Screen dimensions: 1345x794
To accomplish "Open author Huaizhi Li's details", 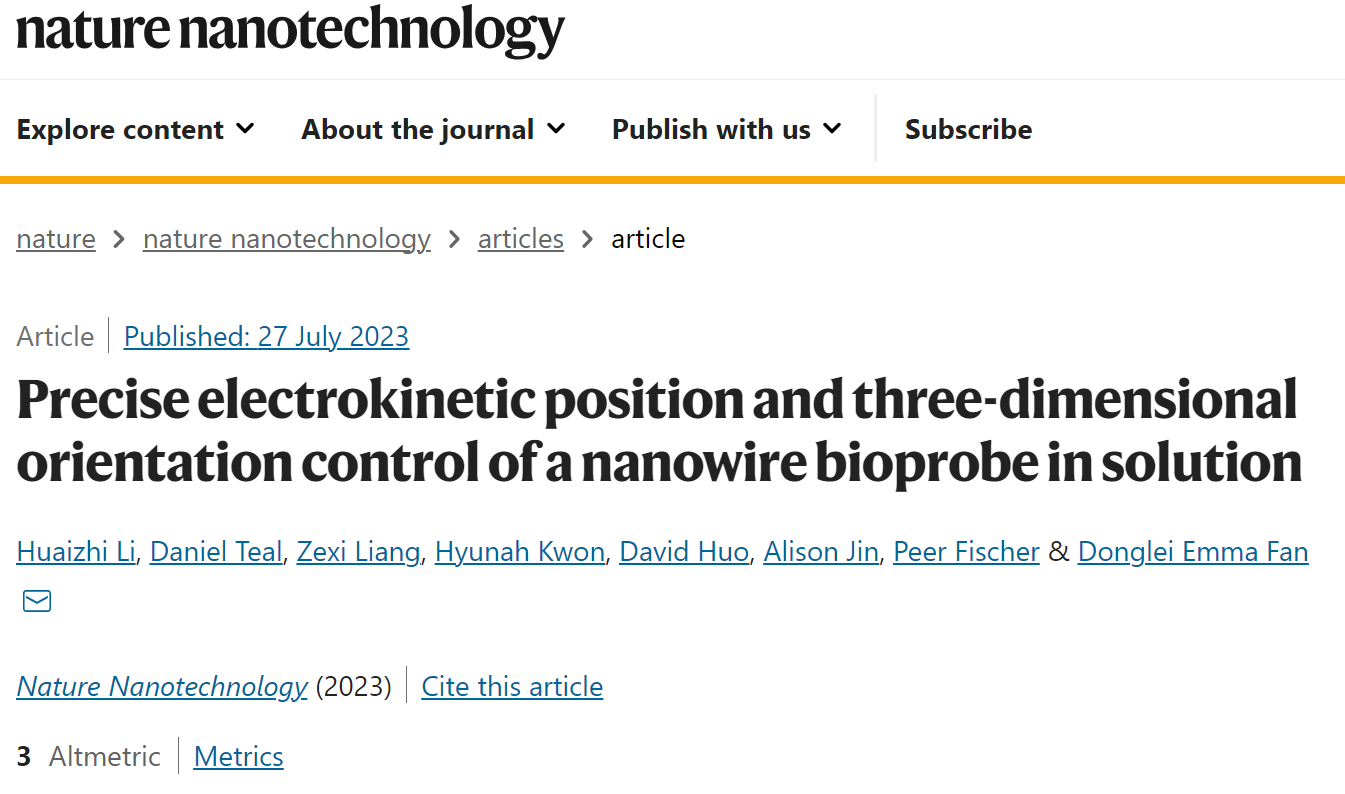I will [x=76, y=552].
